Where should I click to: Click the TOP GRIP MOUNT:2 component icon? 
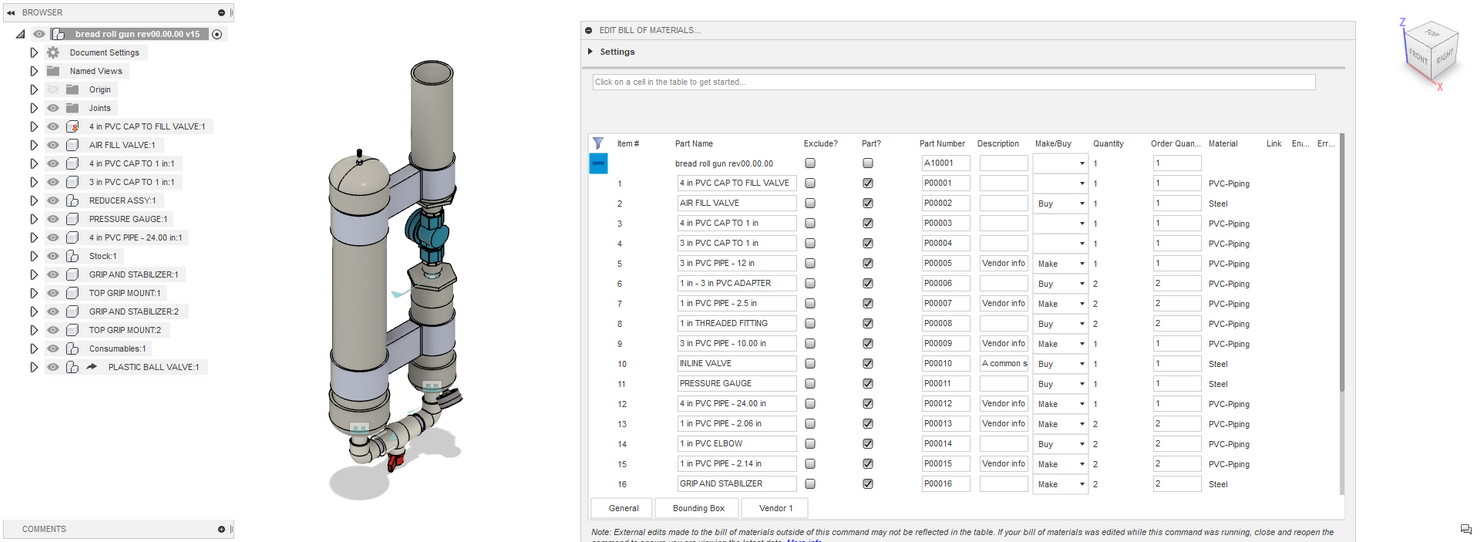coord(72,330)
